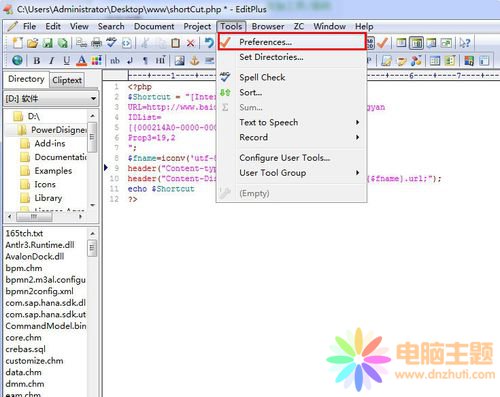The width and height of the screenshot is (500, 397).
Task: Click the red X Delete toolbar icon
Action: pos(190,43)
